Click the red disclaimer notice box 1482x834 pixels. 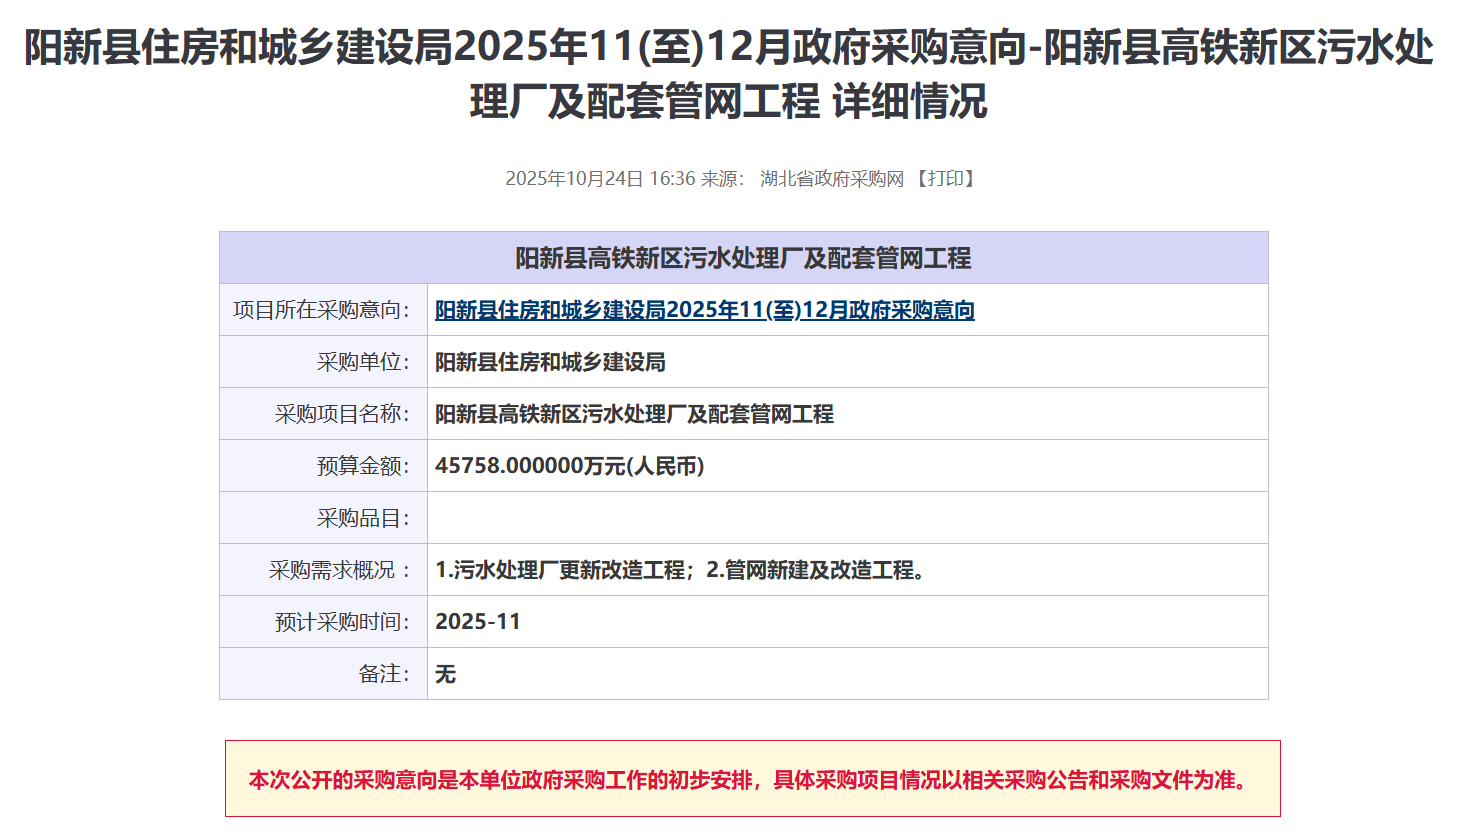coord(752,779)
